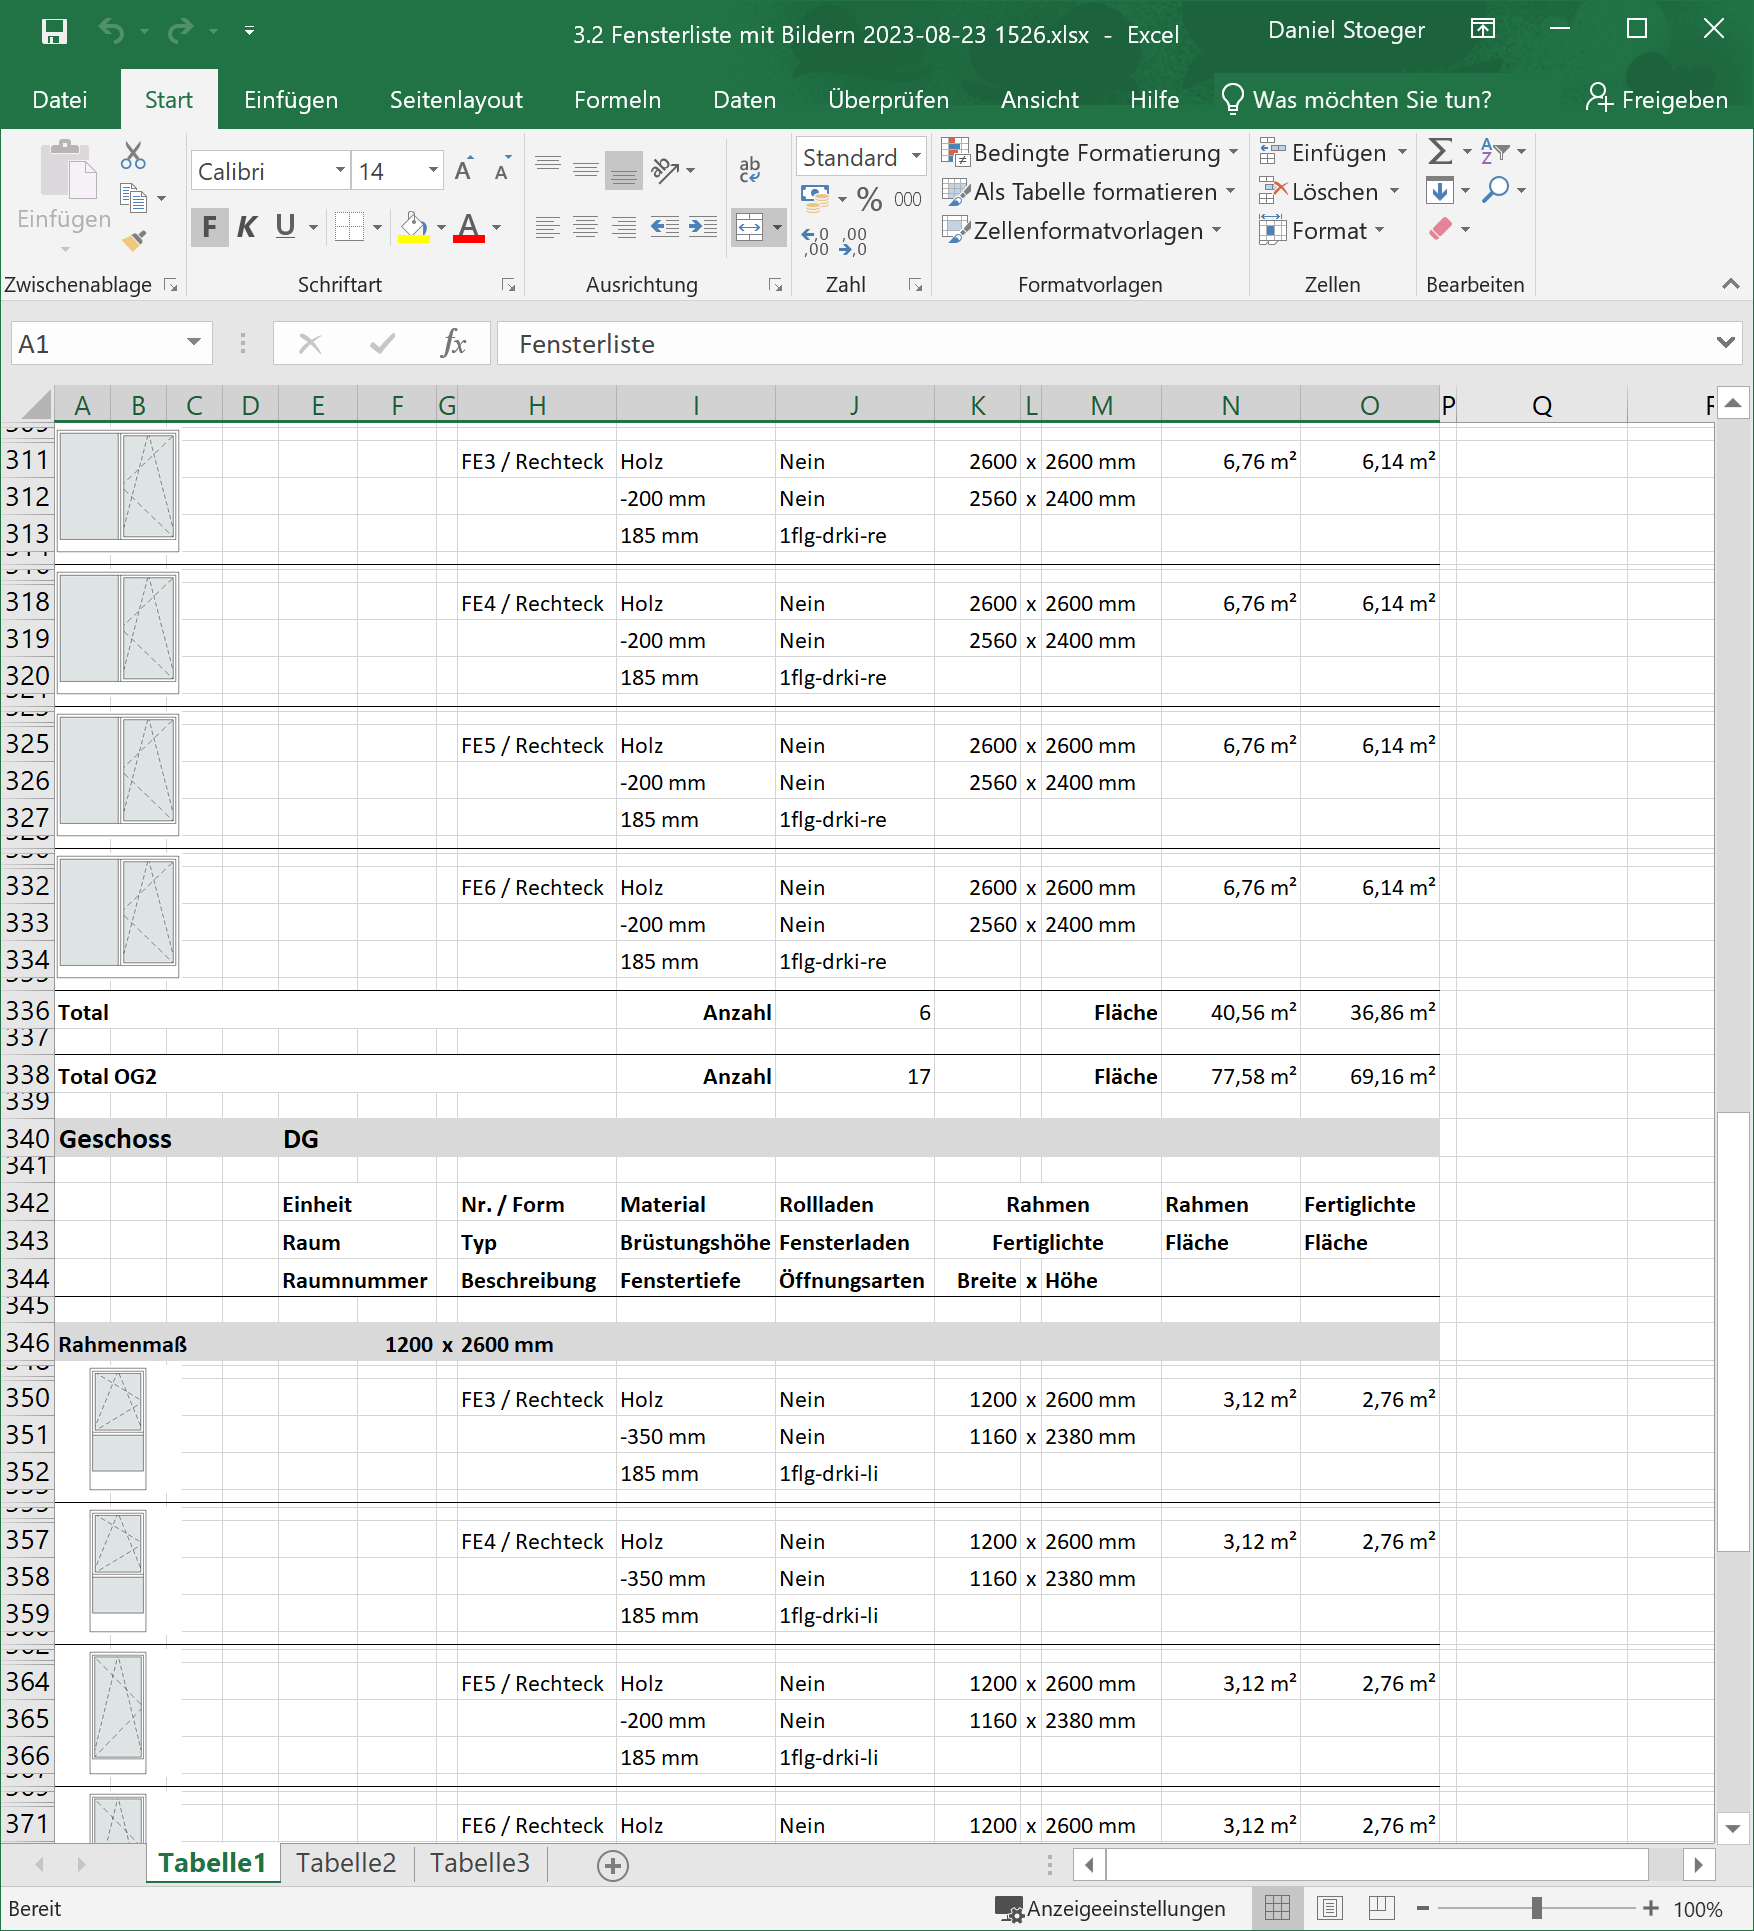Screen dimensions: 1754x1931
Task: Click the Fill down arrow icon
Action: coord(1440,190)
